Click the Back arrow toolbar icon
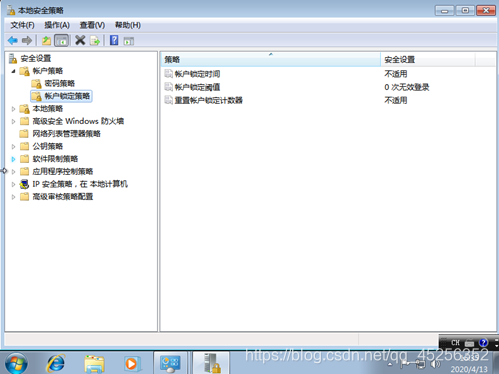 pyautogui.click(x=13, y=41)
